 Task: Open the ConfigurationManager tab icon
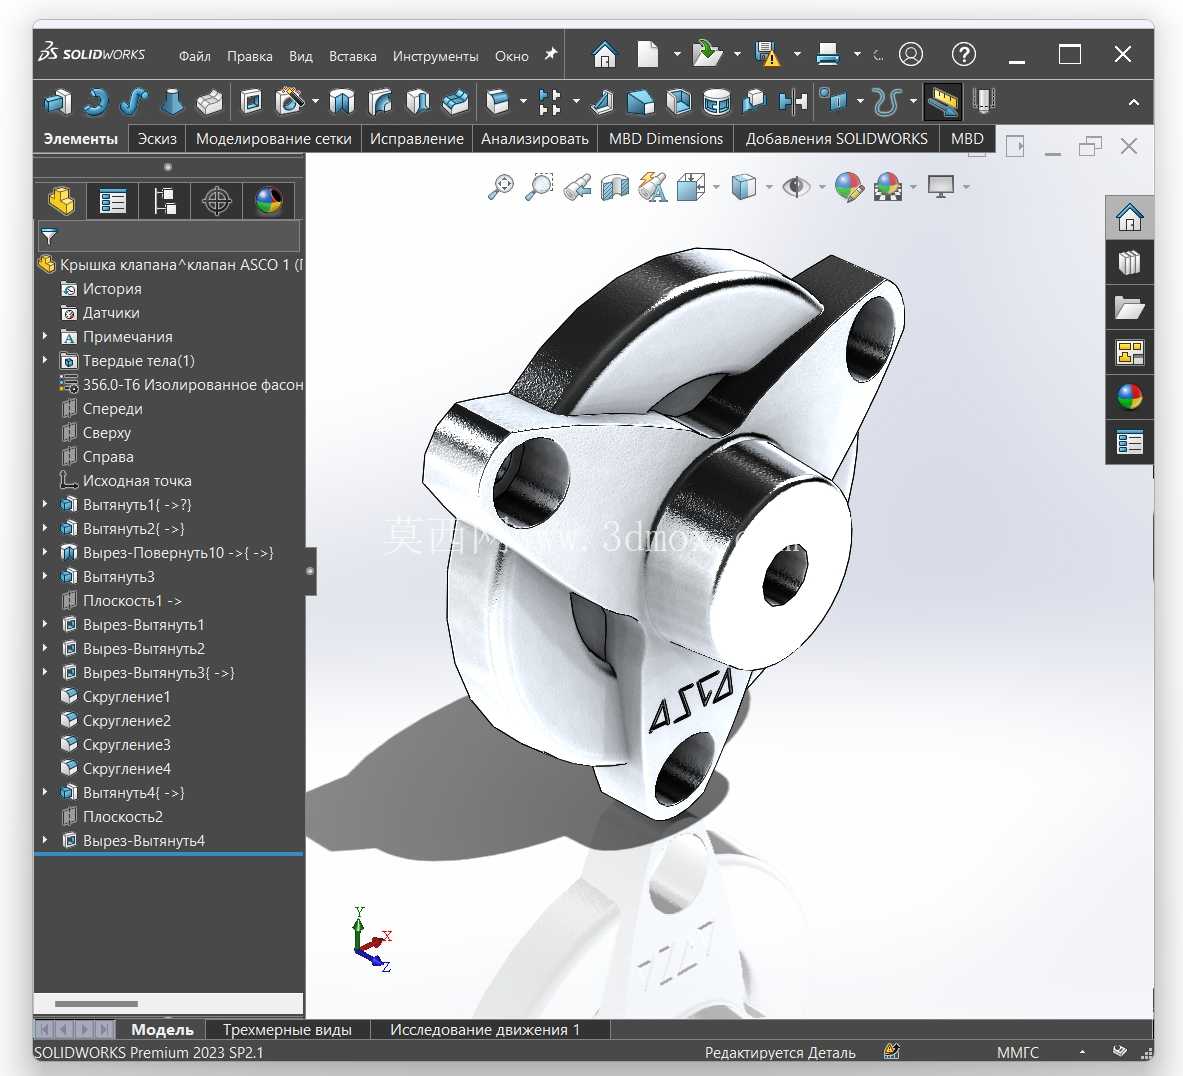pyautogui.click(x=164, y=201)
